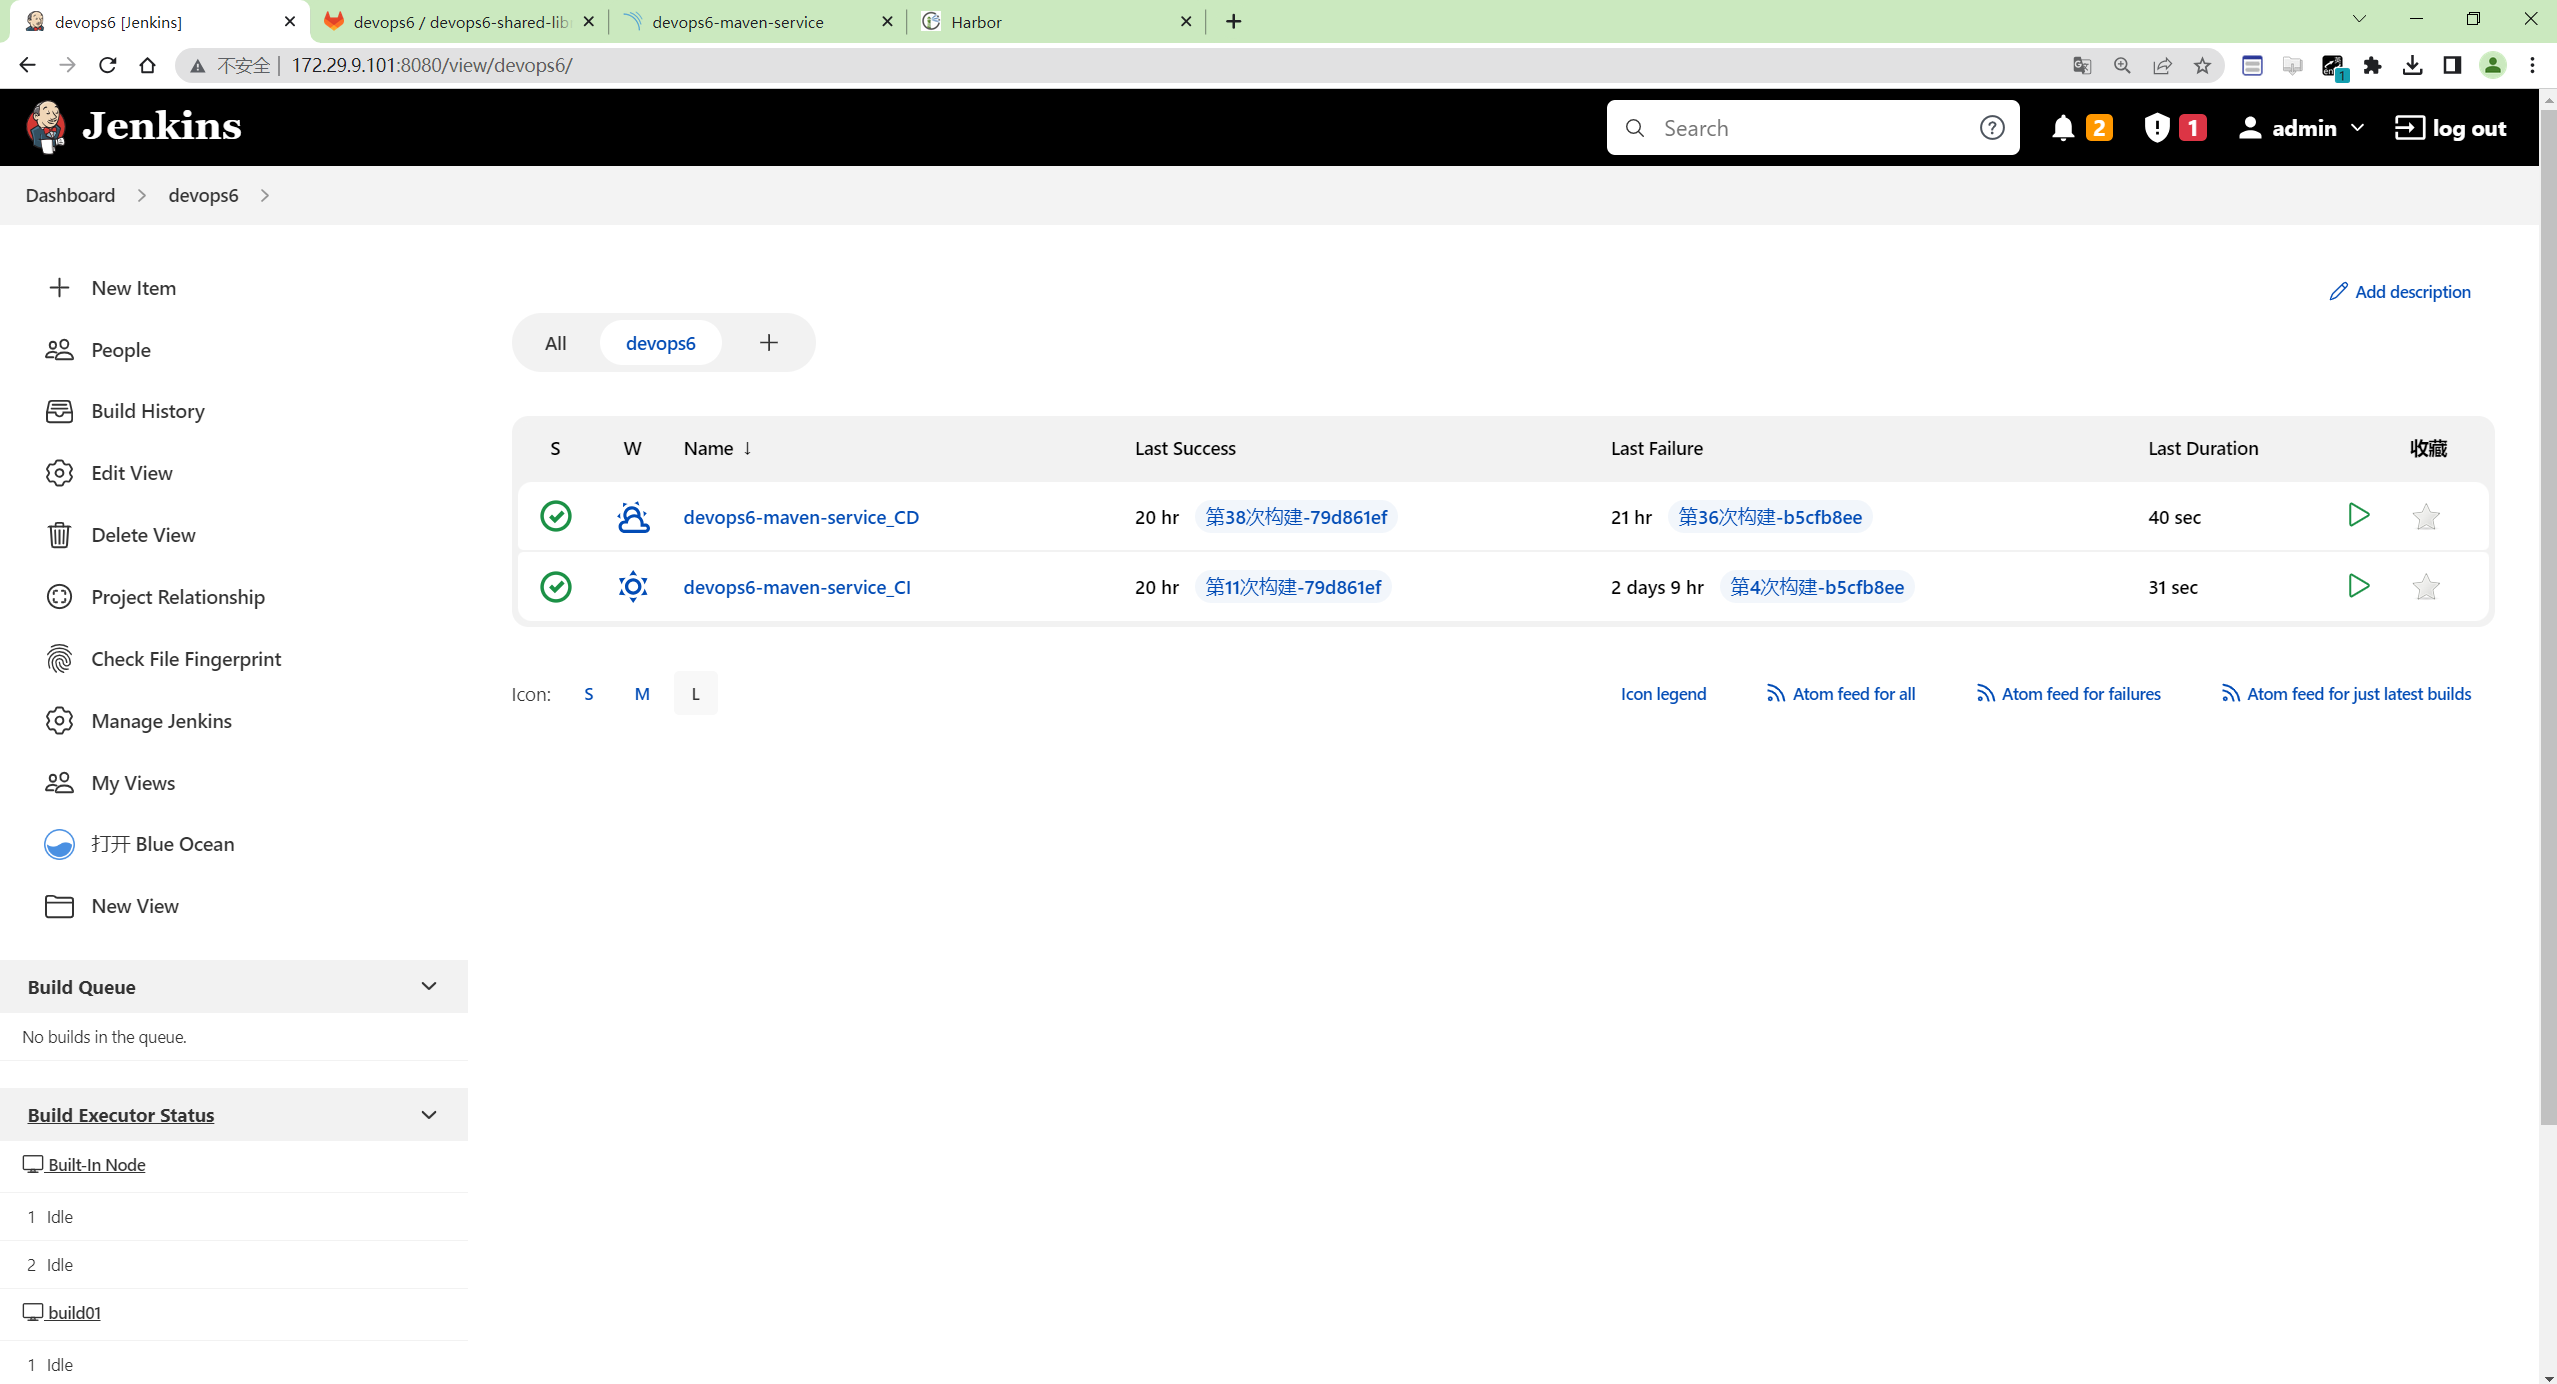Open the Manage Jenkins gear icon

pyautogui.click(x=59, y=721)
